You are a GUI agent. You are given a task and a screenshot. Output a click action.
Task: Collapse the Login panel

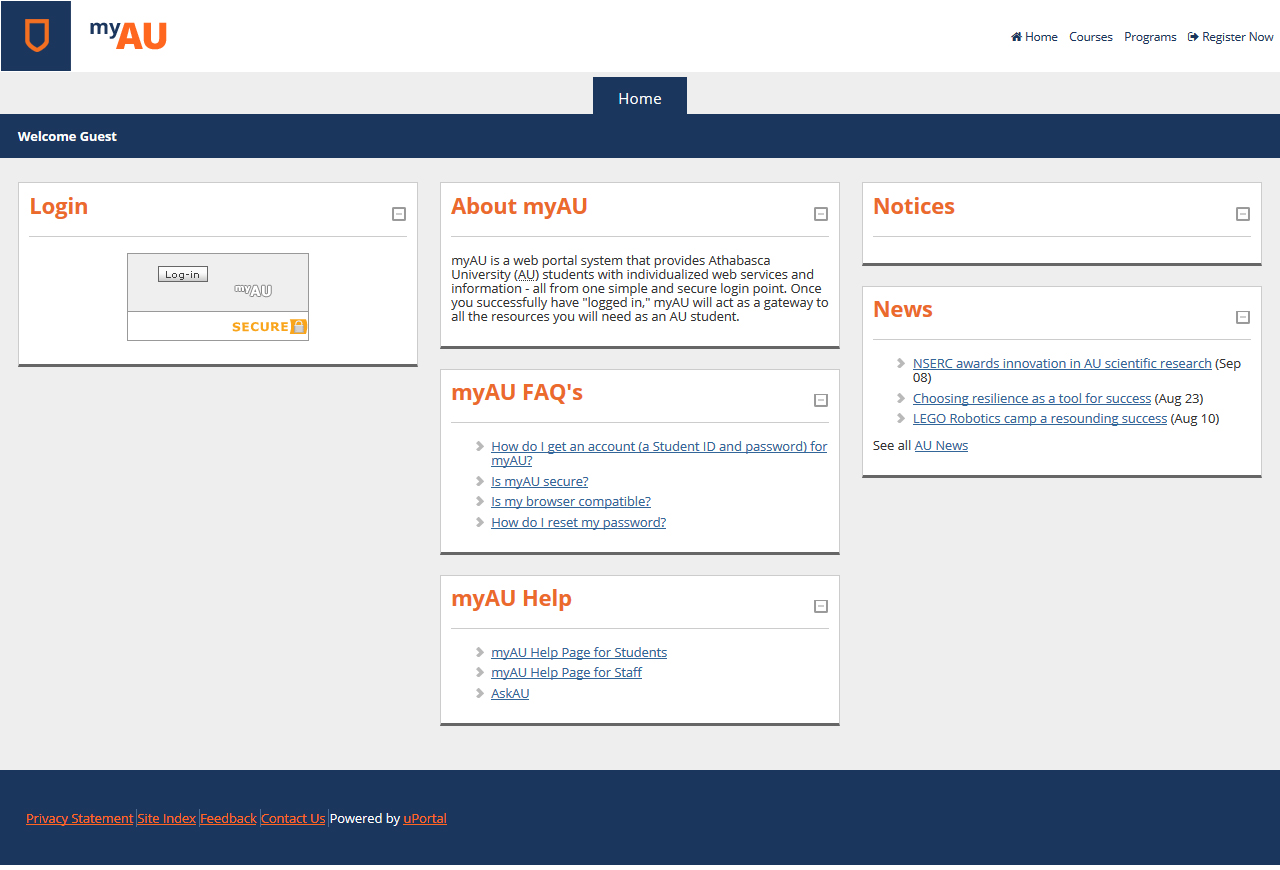point(399,214)
